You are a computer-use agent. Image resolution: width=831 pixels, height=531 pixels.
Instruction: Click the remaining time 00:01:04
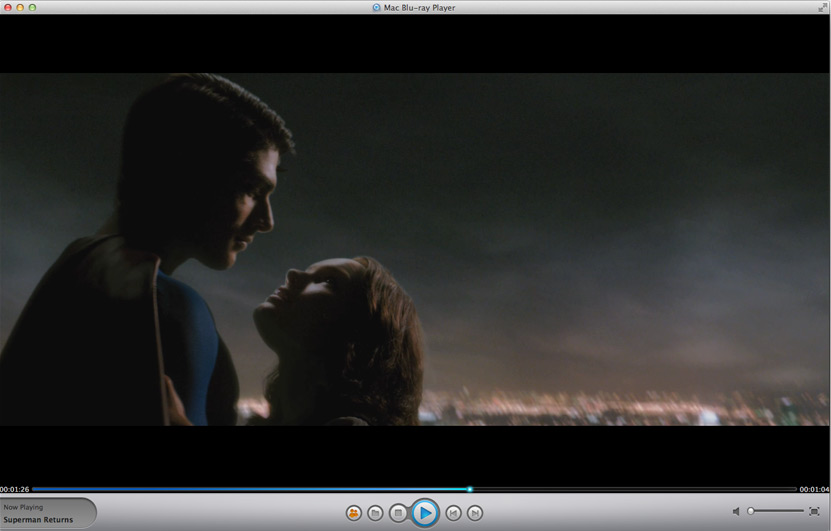(x=815, y=489)
